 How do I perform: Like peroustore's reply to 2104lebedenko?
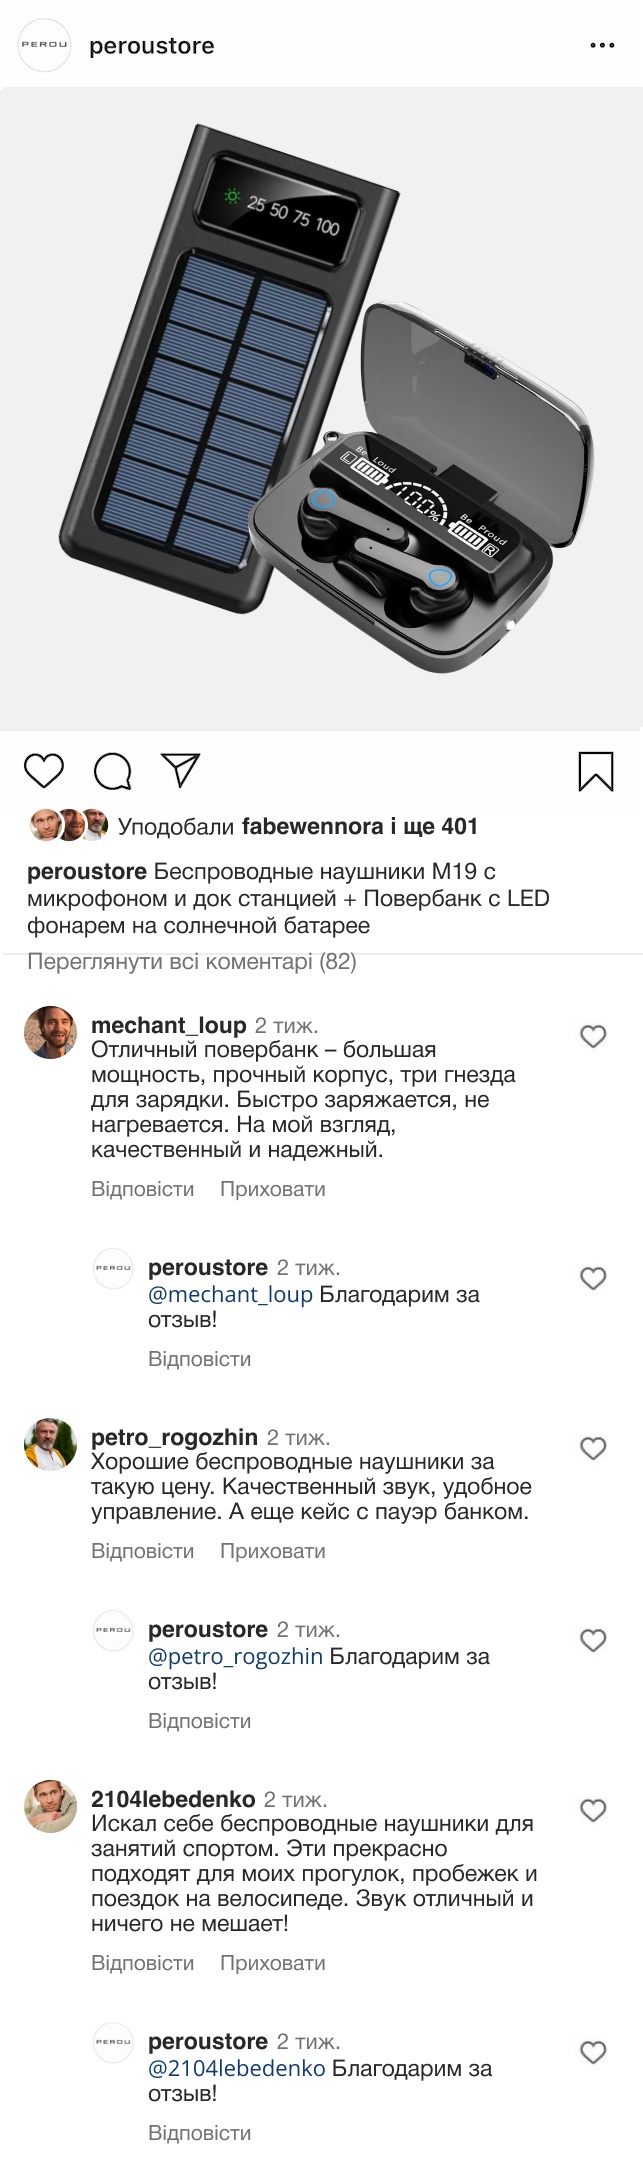[593, 2052]
